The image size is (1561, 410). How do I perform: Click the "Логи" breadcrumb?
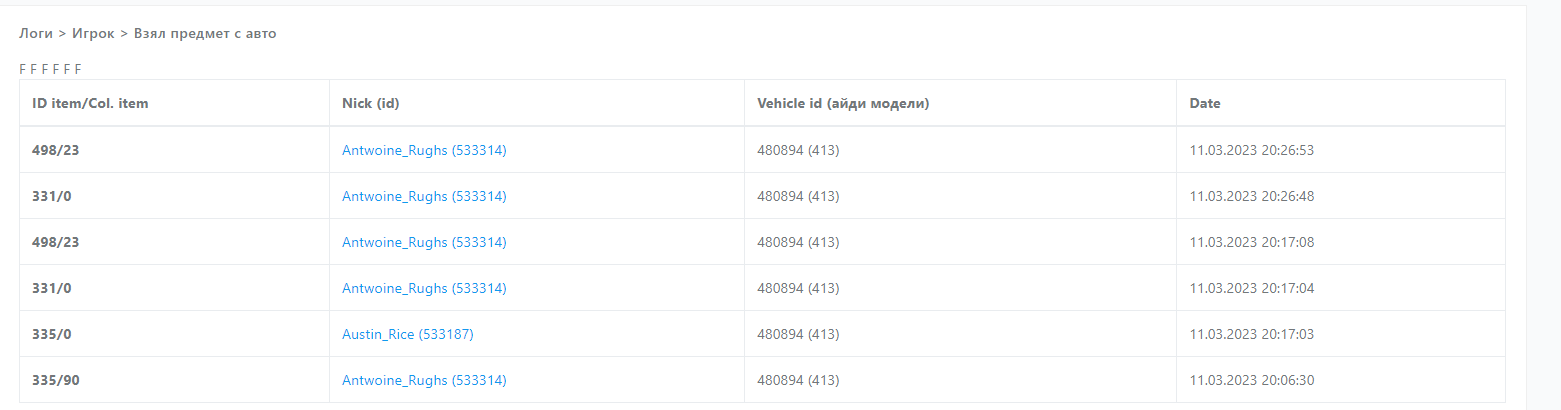(36, 34)
